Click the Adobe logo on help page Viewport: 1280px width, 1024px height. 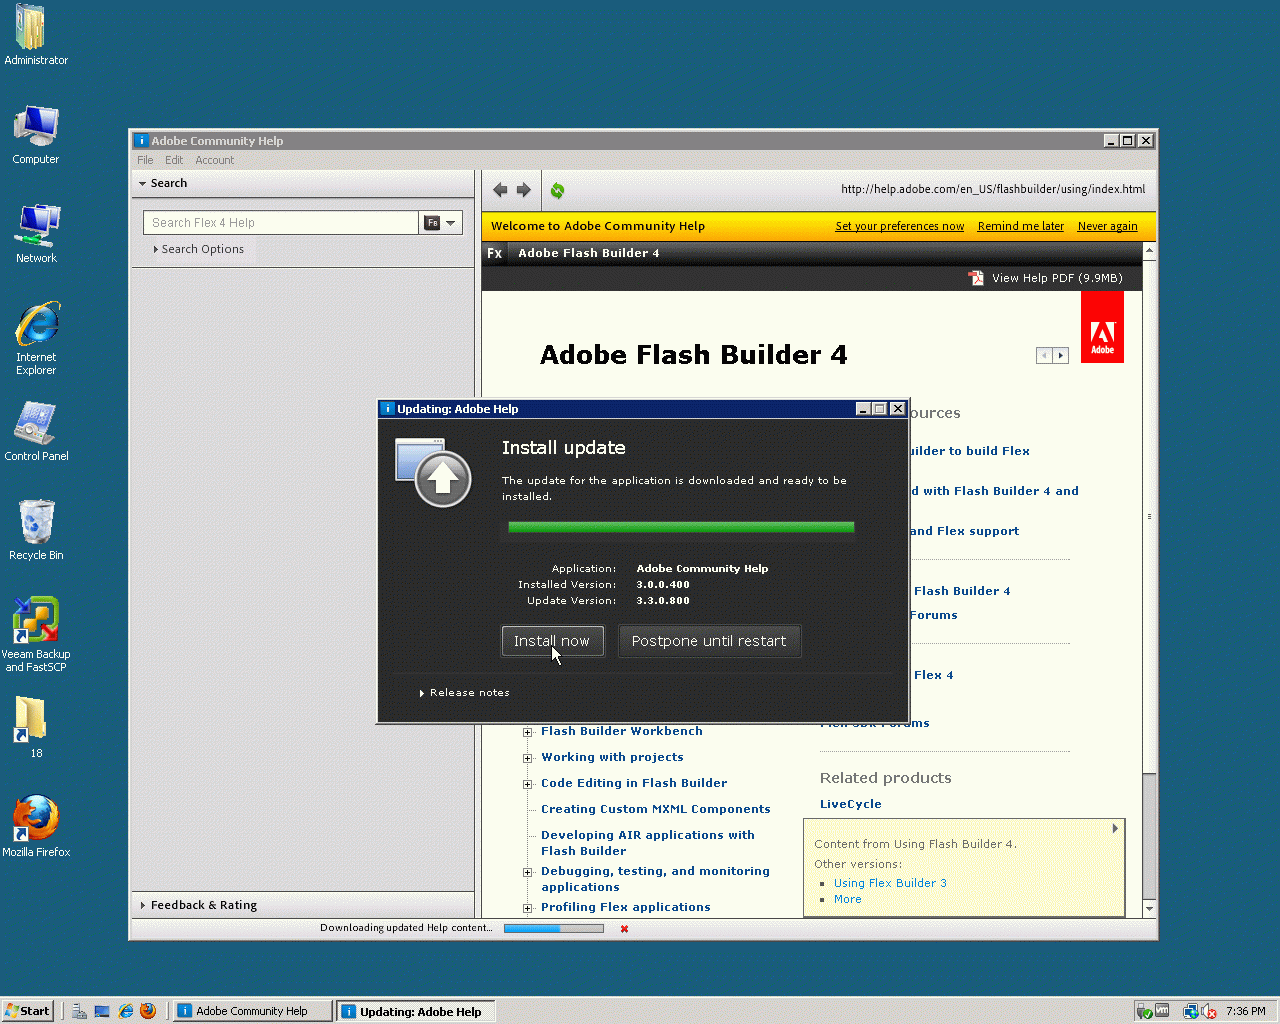coord(1102,327)
